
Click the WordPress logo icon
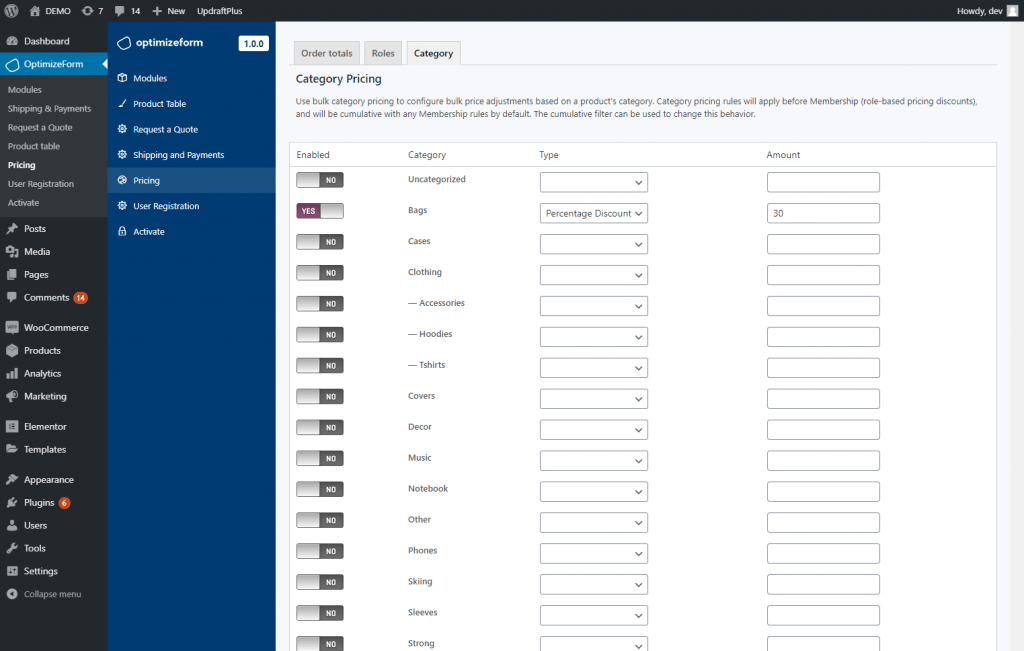(x=11, y=10)
